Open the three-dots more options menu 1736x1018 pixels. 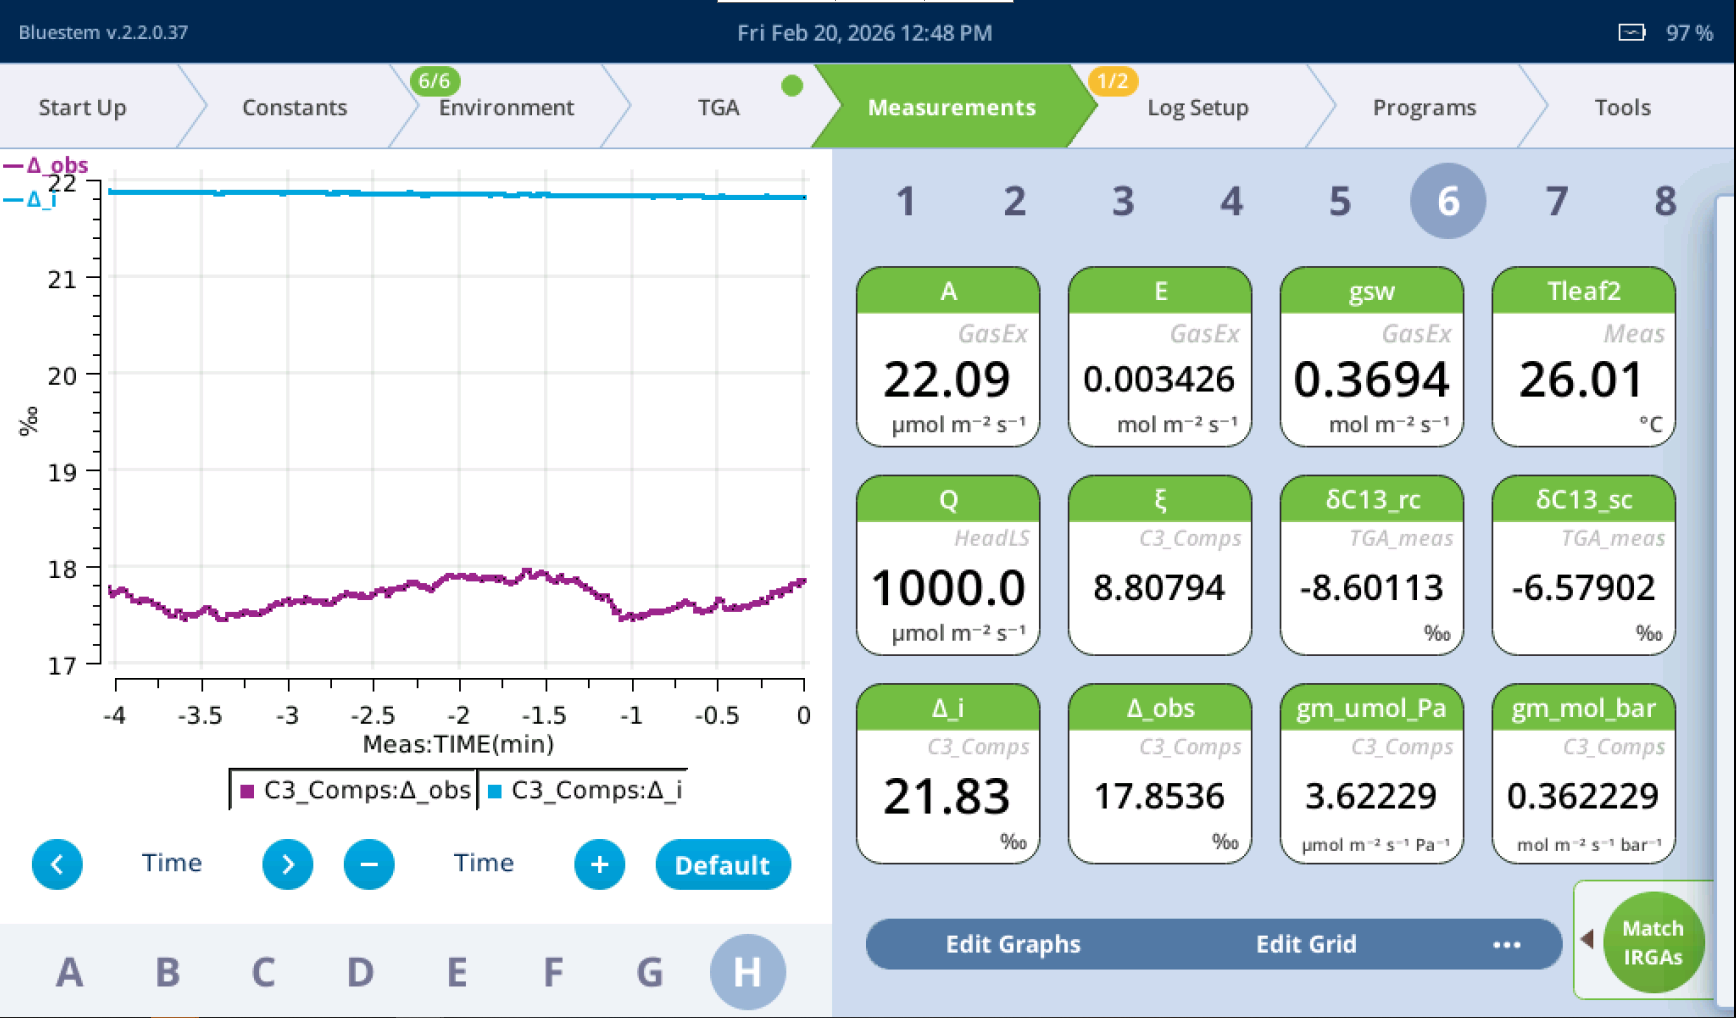(1506, 944)
